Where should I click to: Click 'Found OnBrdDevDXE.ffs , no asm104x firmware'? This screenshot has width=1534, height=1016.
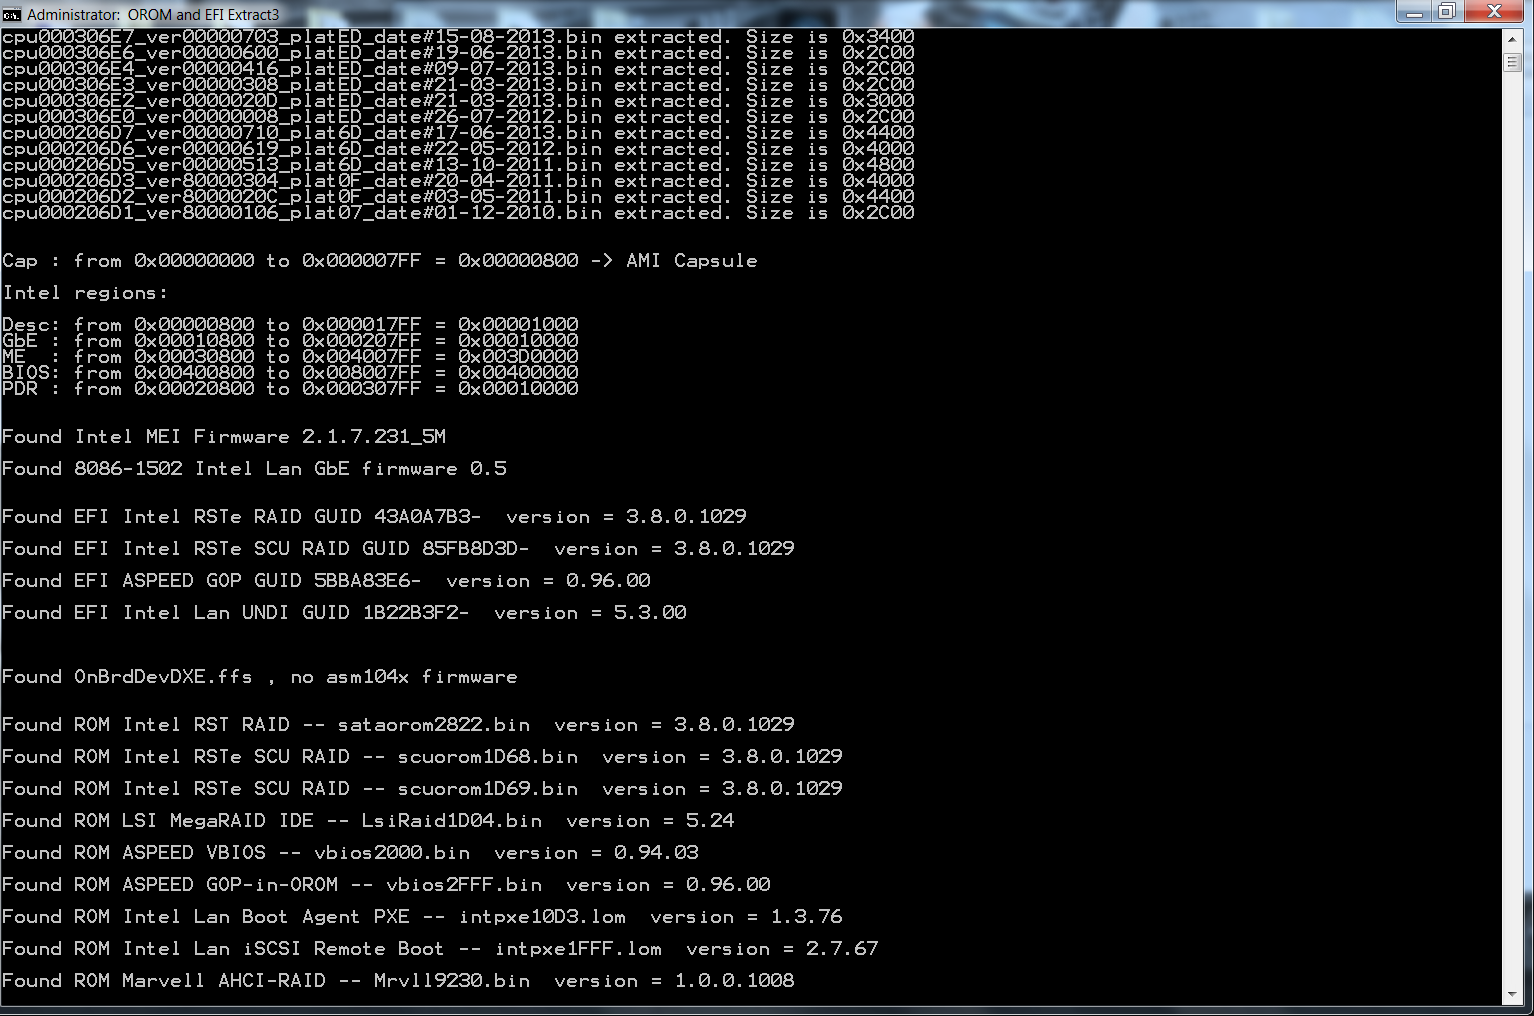260,677
